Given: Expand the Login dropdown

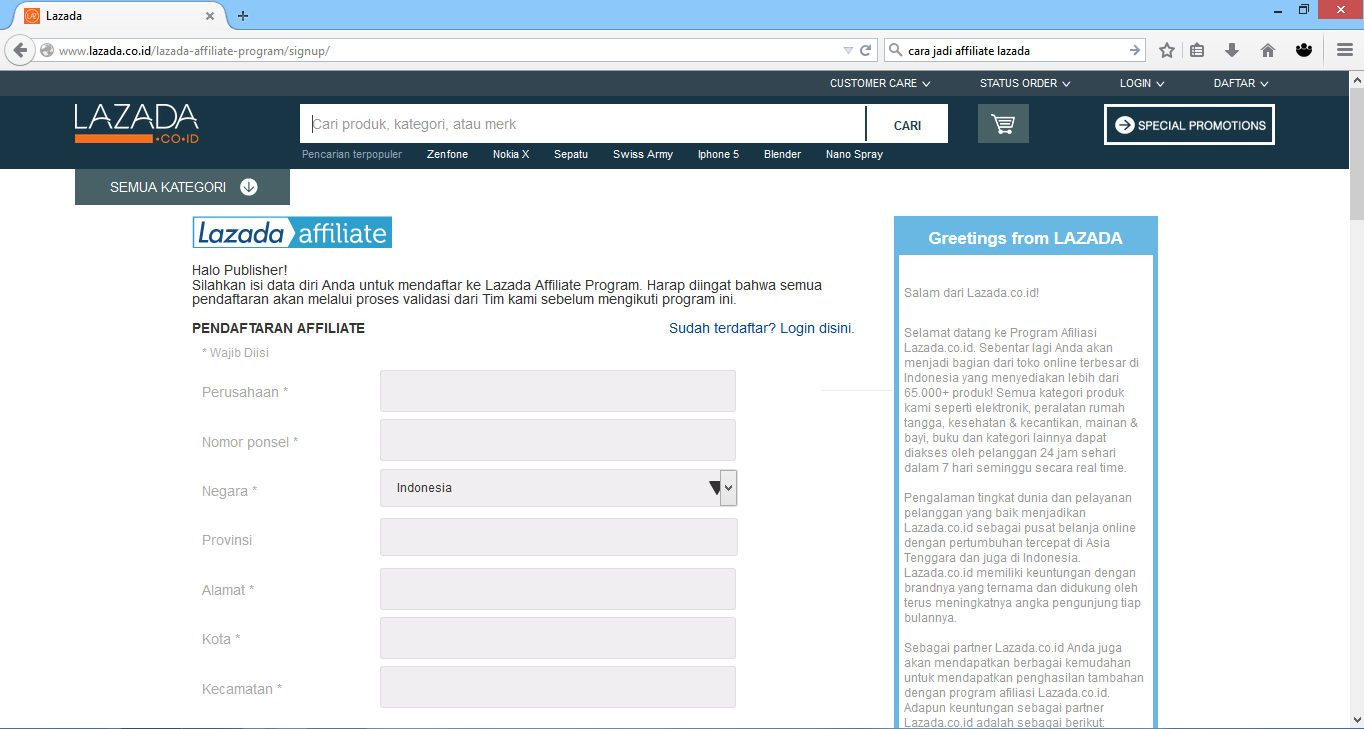Looking at the screenshot, I should coord(1142,83).
